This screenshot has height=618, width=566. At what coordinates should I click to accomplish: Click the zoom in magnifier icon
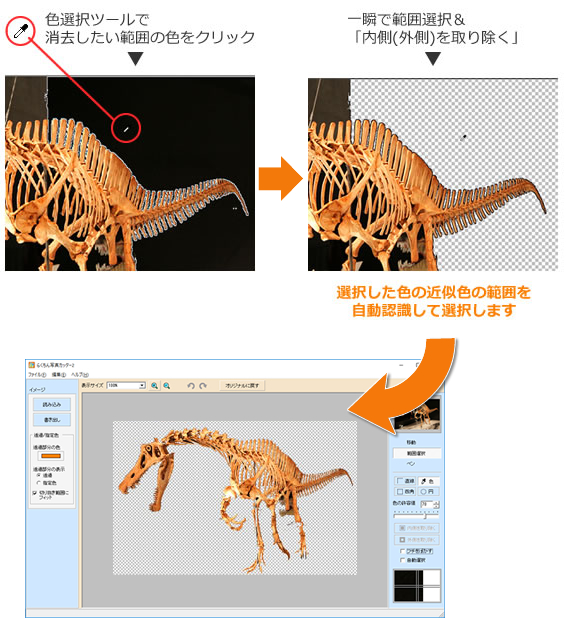point(155,386)
